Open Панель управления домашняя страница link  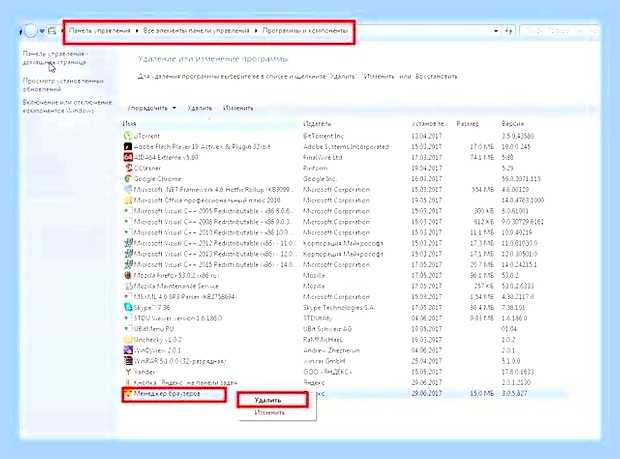[x=55, y=58]
